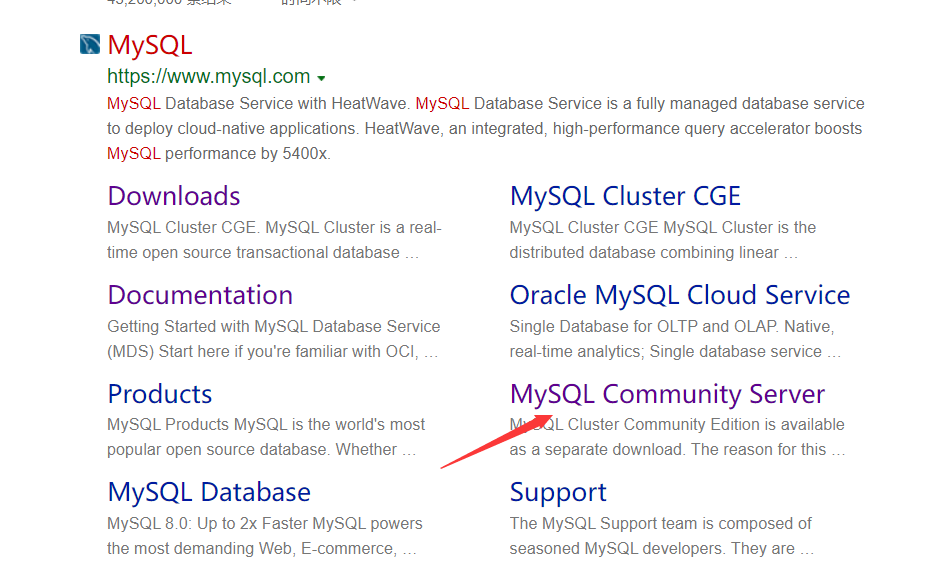Click text 'the most demanding Web, E-commerce'

tap(251, 548)
